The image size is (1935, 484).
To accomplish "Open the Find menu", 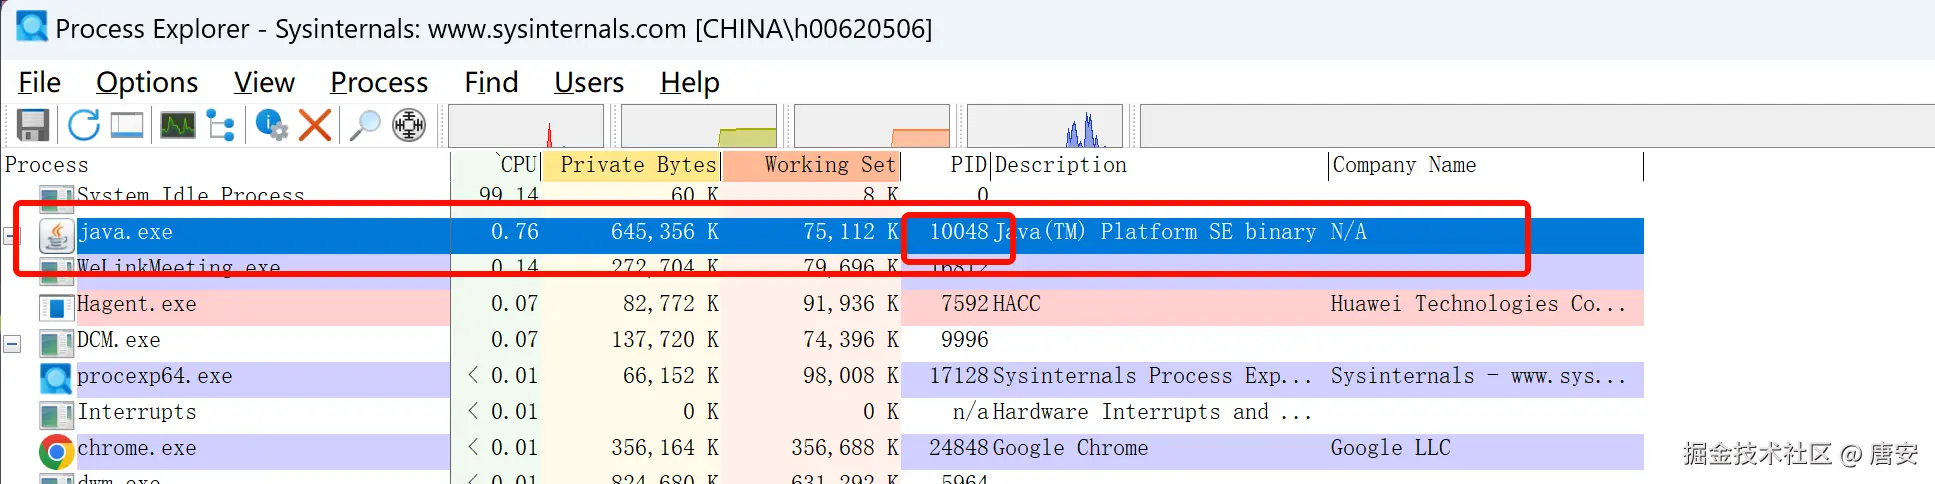I will tap(491, 82).
